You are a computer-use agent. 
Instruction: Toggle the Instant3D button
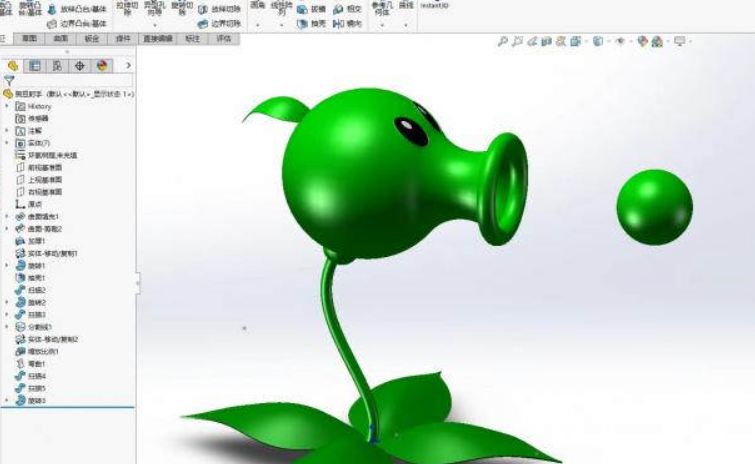pos(434,6)
